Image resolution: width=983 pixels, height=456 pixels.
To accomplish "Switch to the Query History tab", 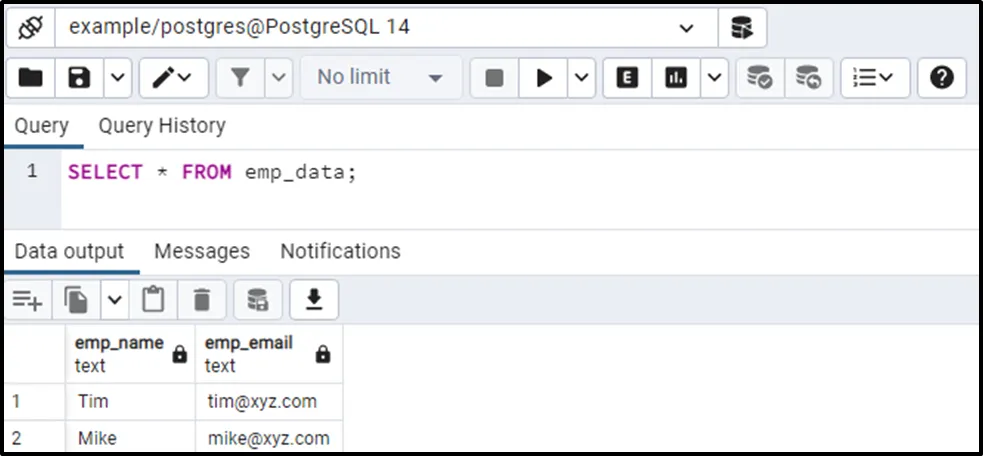I will (161, 126).
